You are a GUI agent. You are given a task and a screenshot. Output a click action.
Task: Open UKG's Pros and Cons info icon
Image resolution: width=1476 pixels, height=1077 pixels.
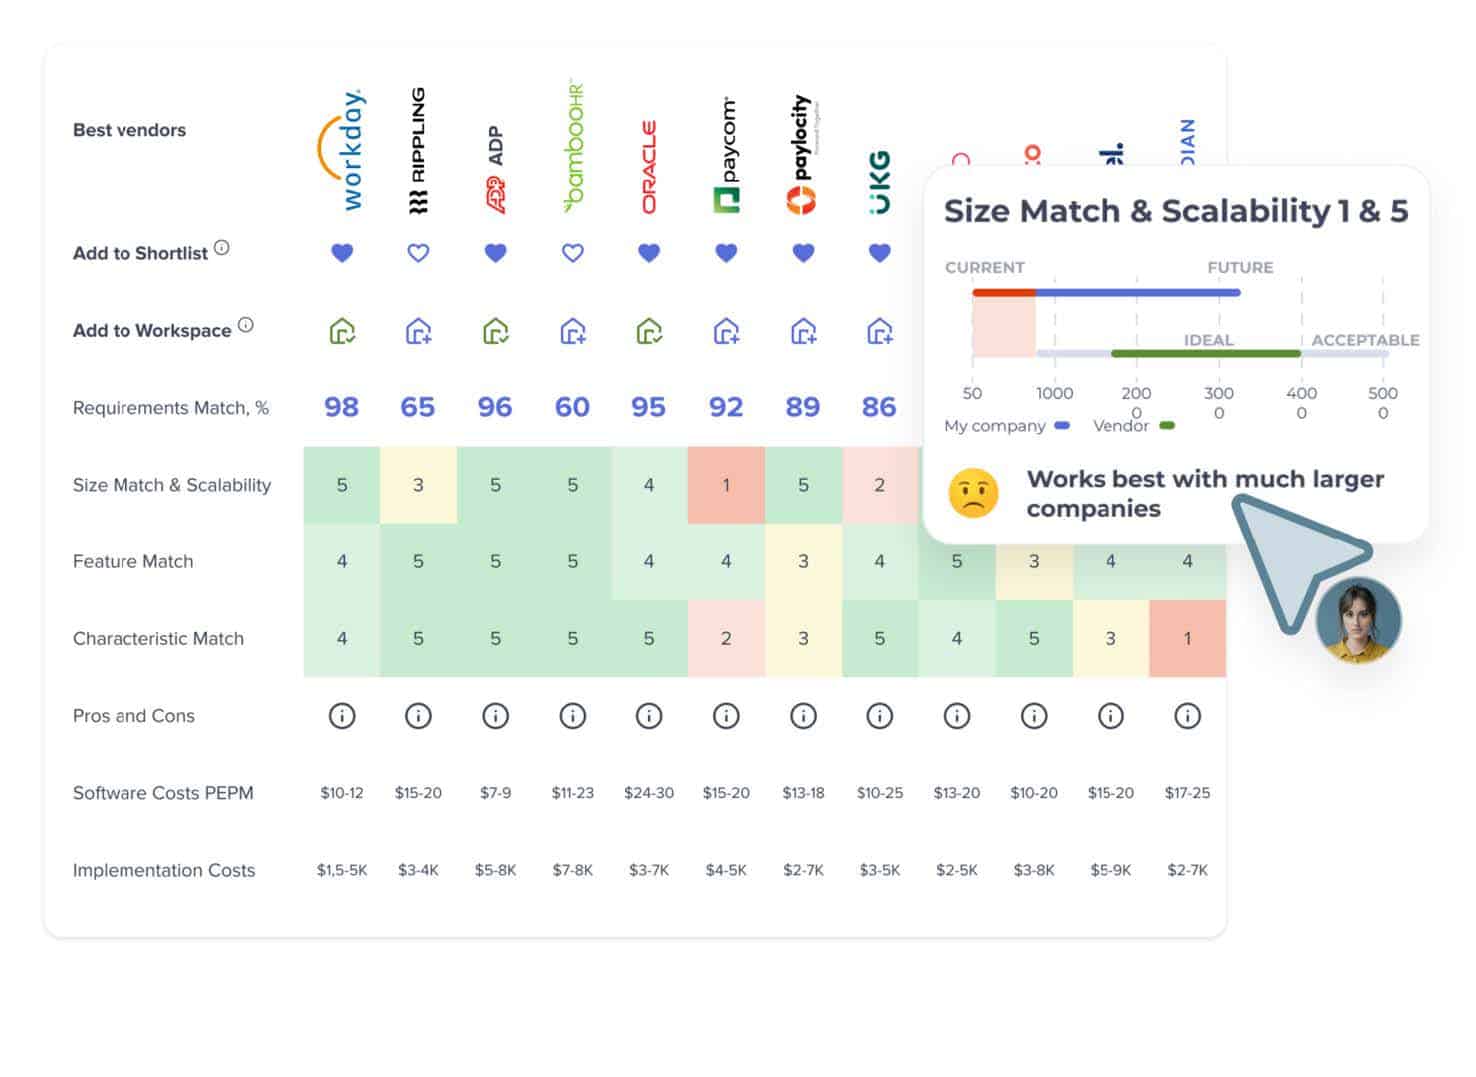(x=879, y=715)
